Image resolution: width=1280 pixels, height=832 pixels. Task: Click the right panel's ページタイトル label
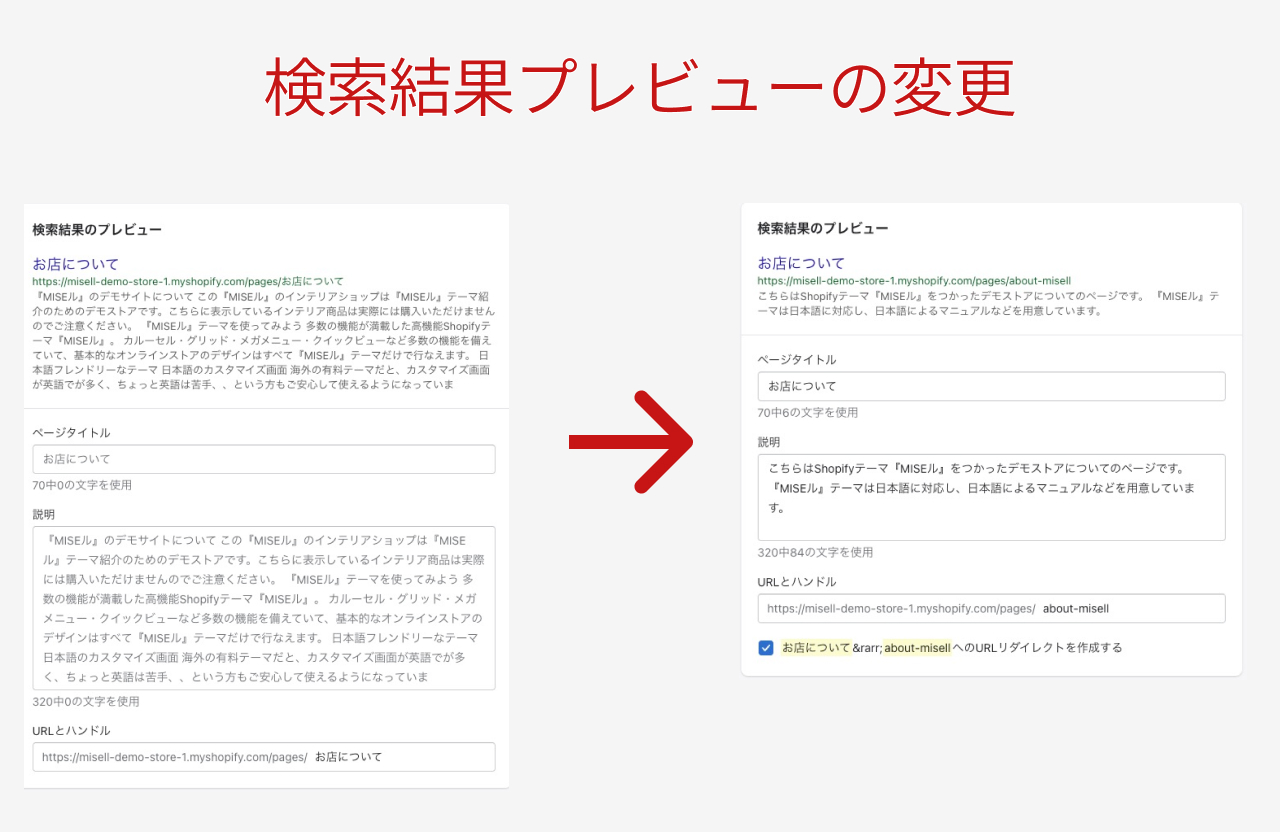point(797,360)
